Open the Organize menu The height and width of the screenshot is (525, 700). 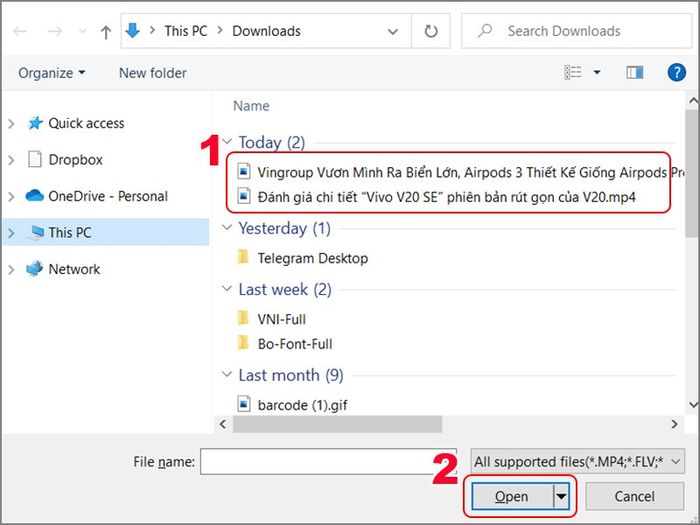51,73
